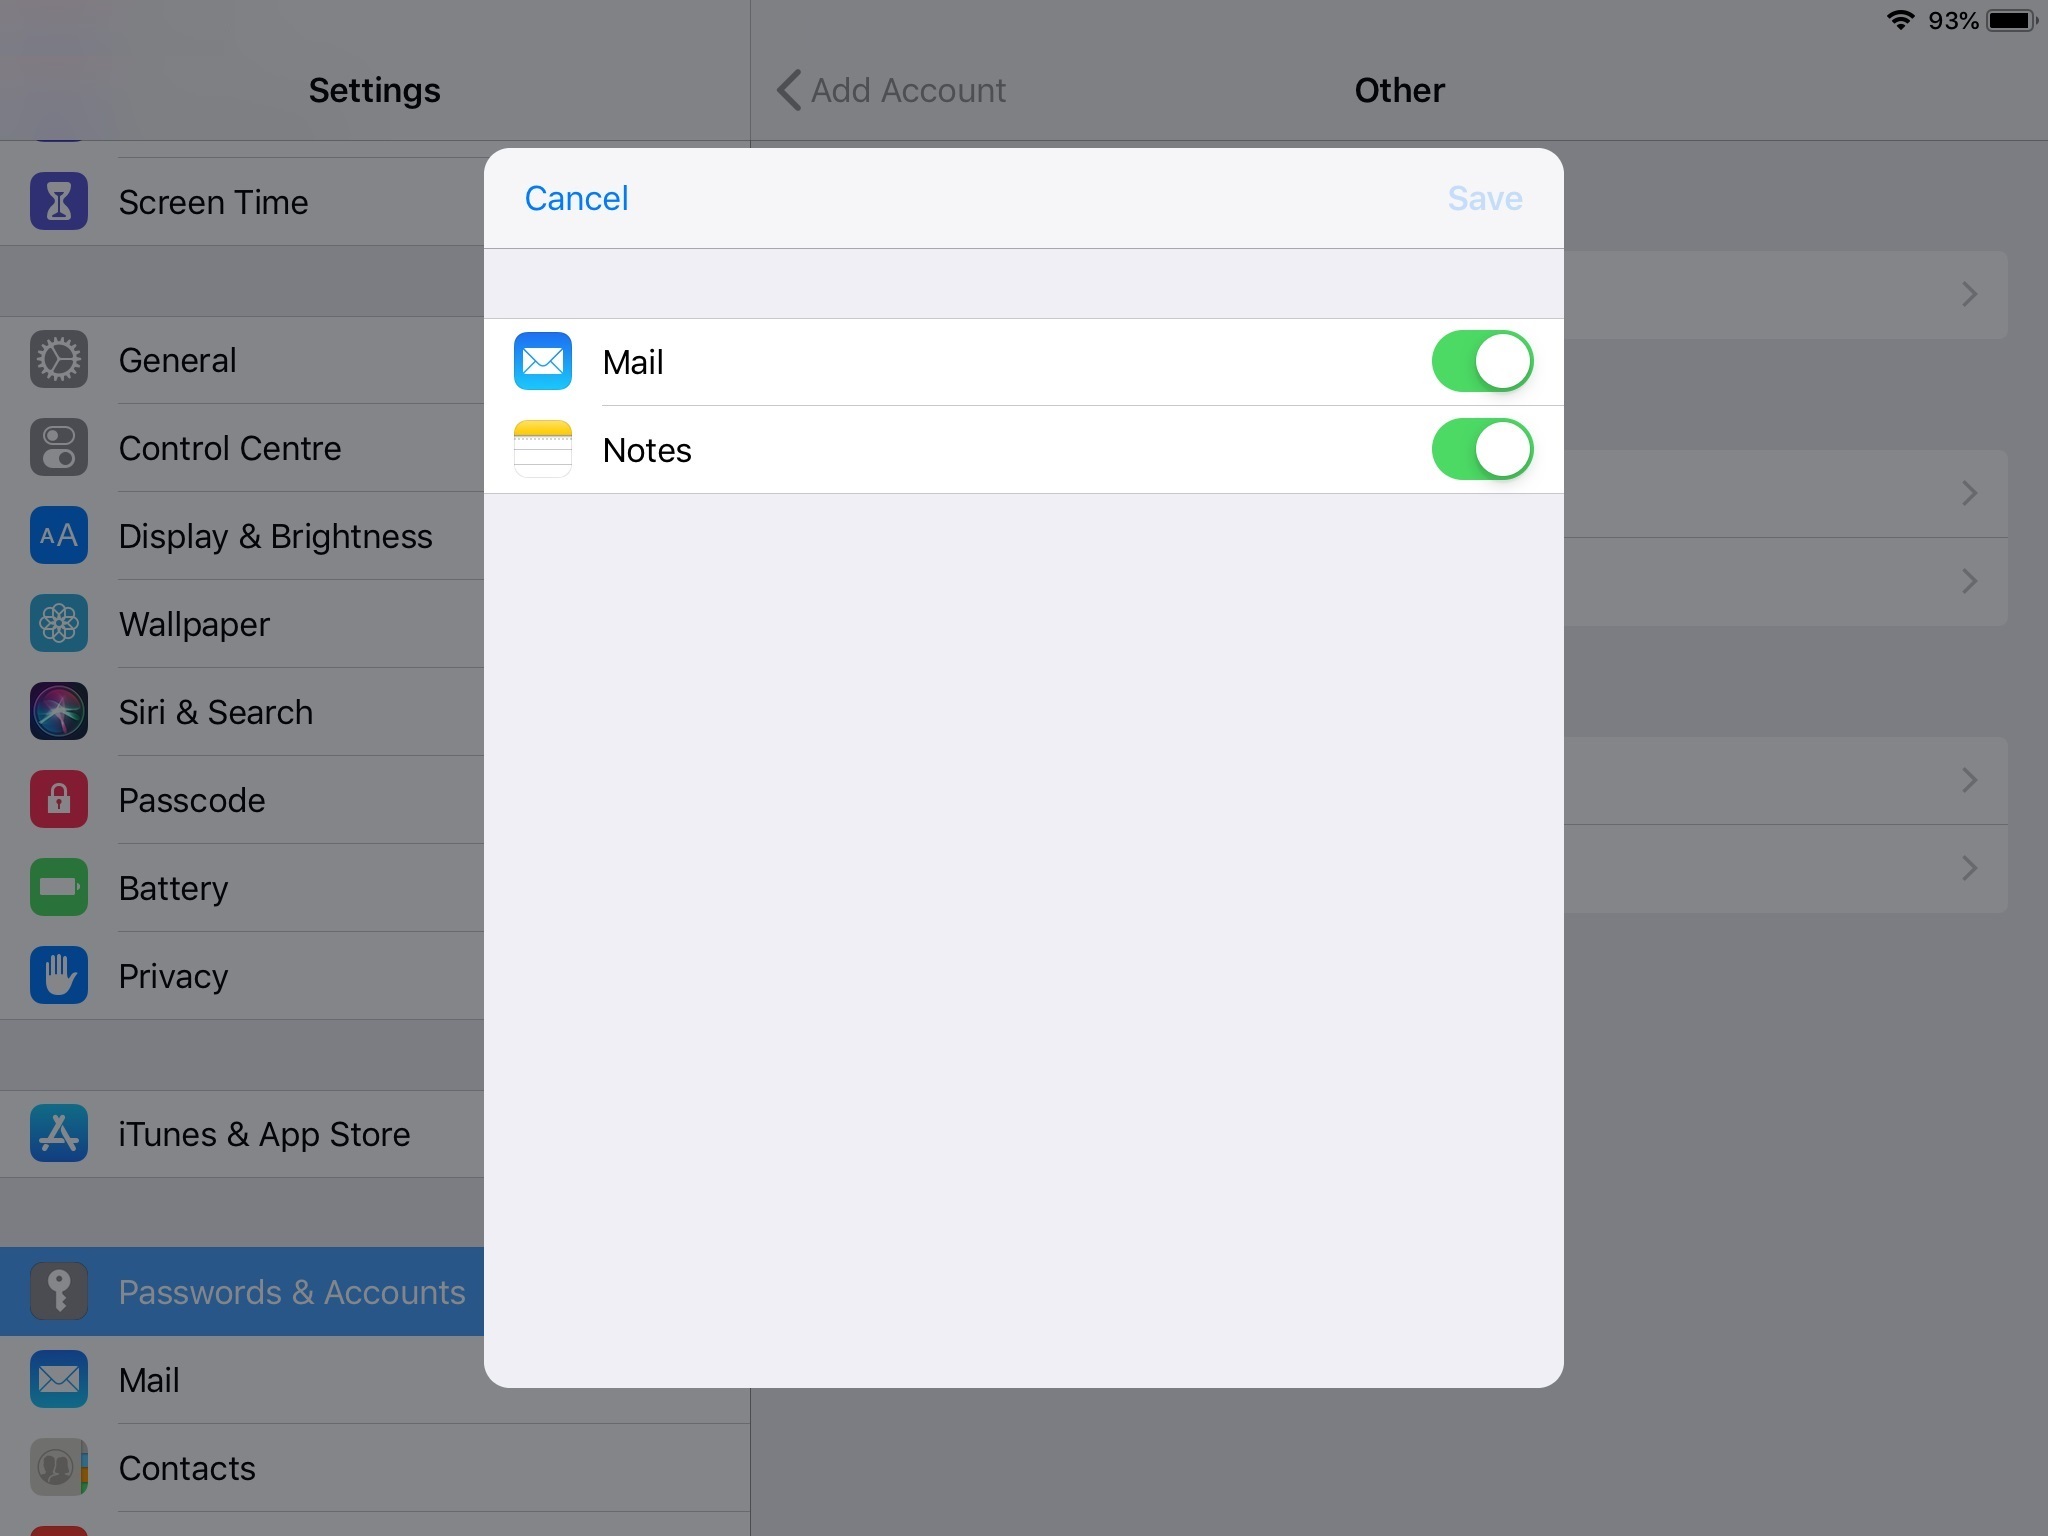Tap the battery indicator in status bar
The height and width of the screenshot is (1536, 2048).
pyautogui.click(x=2012, y=20)
